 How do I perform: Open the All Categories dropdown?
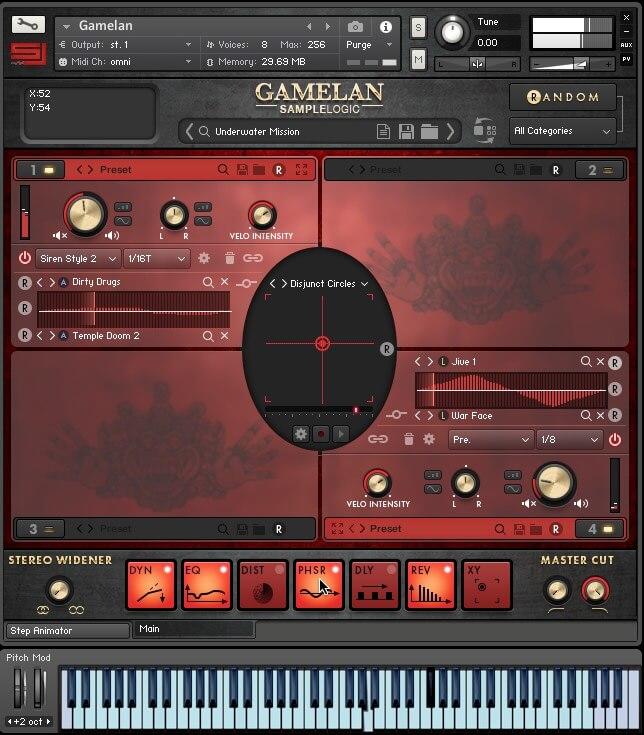click(x=562, y=131)
